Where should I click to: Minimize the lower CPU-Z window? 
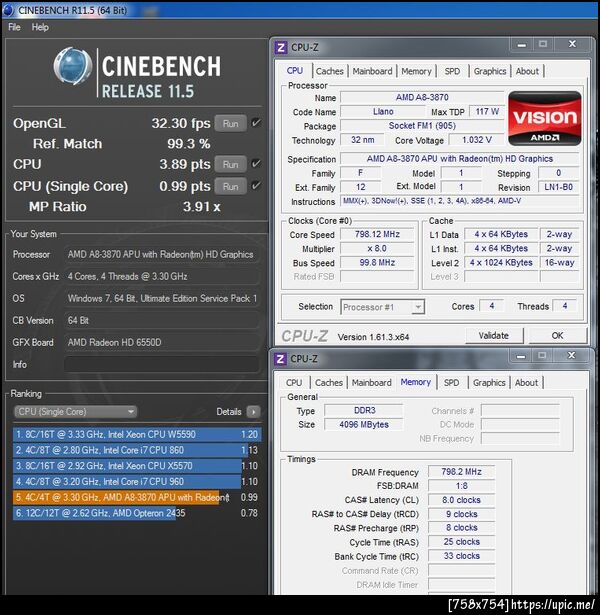point(521,356)
